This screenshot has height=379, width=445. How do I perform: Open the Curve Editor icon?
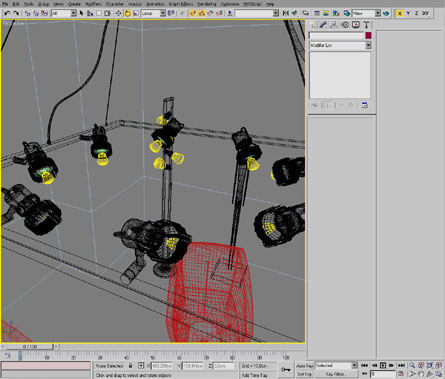pos(317,13)
